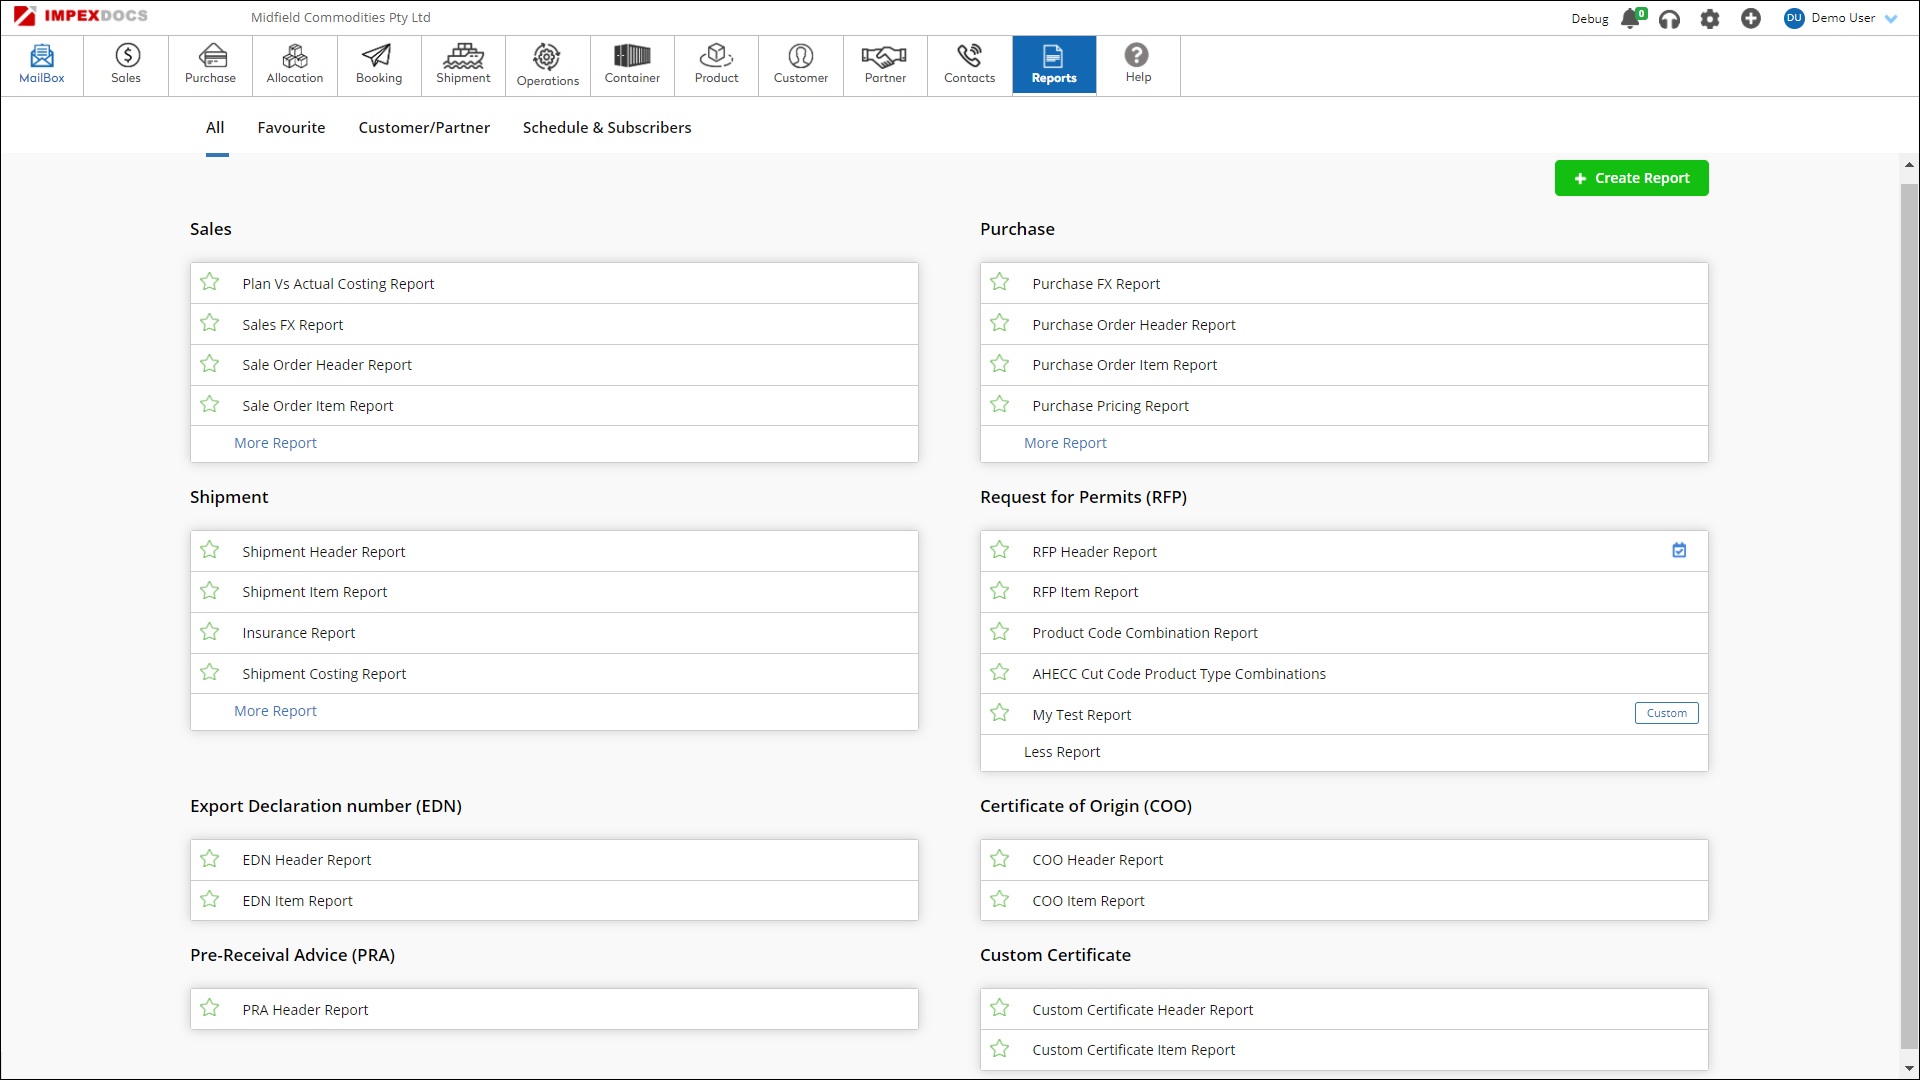Favourite the Sales FX Report star
The image size is (1920, 1080).
[x=210, y=323]
